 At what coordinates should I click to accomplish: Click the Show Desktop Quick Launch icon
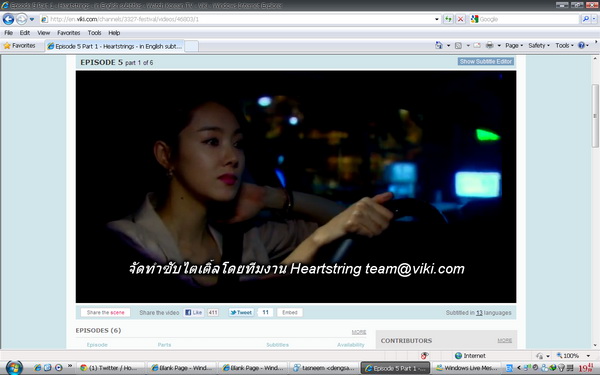click(47, 368)
